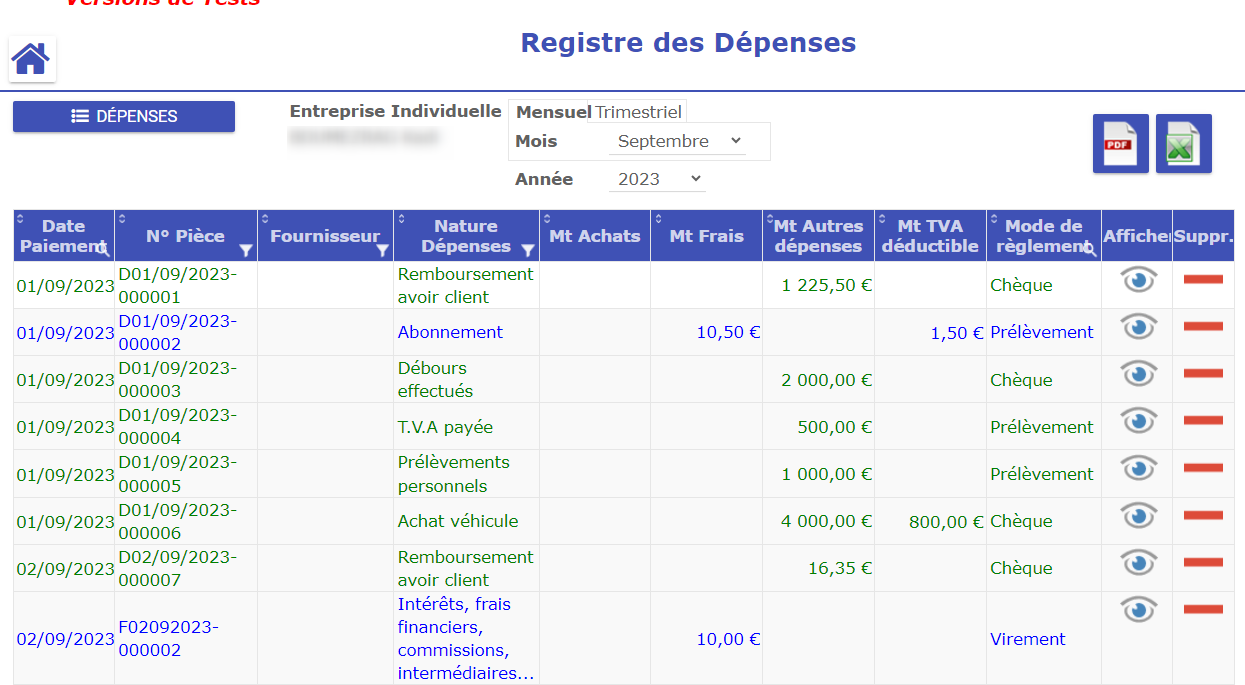This screenshot has height=685, width=1245.
Task: Open the Fournisseur column filter
Action: point(382,250)
